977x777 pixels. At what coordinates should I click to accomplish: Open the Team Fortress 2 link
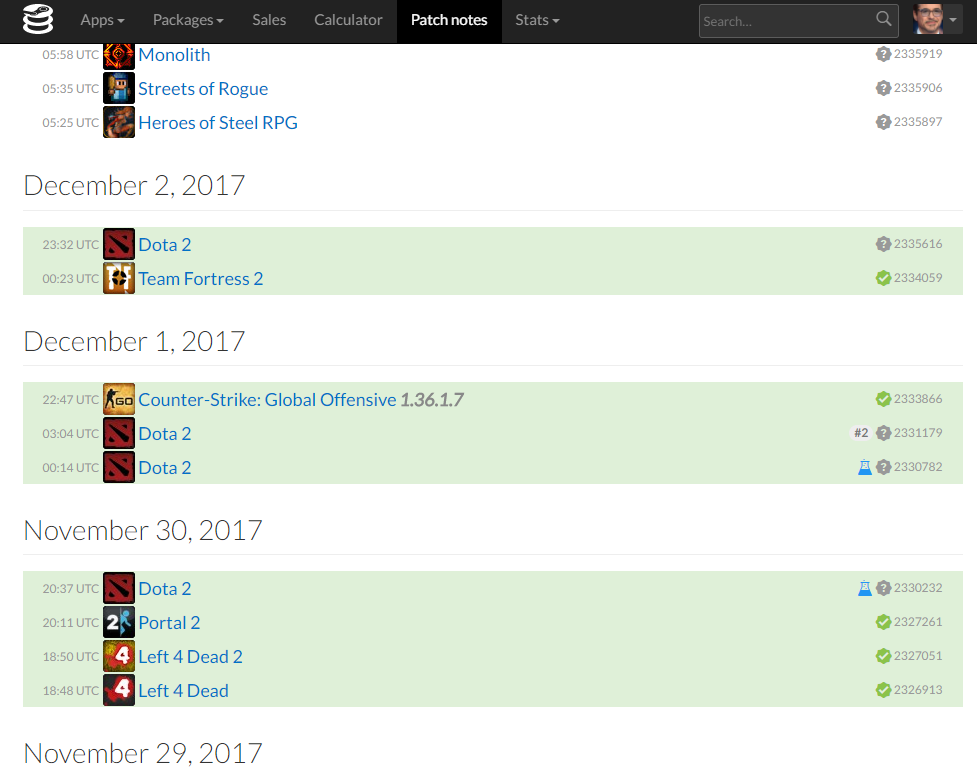(201, 279)
